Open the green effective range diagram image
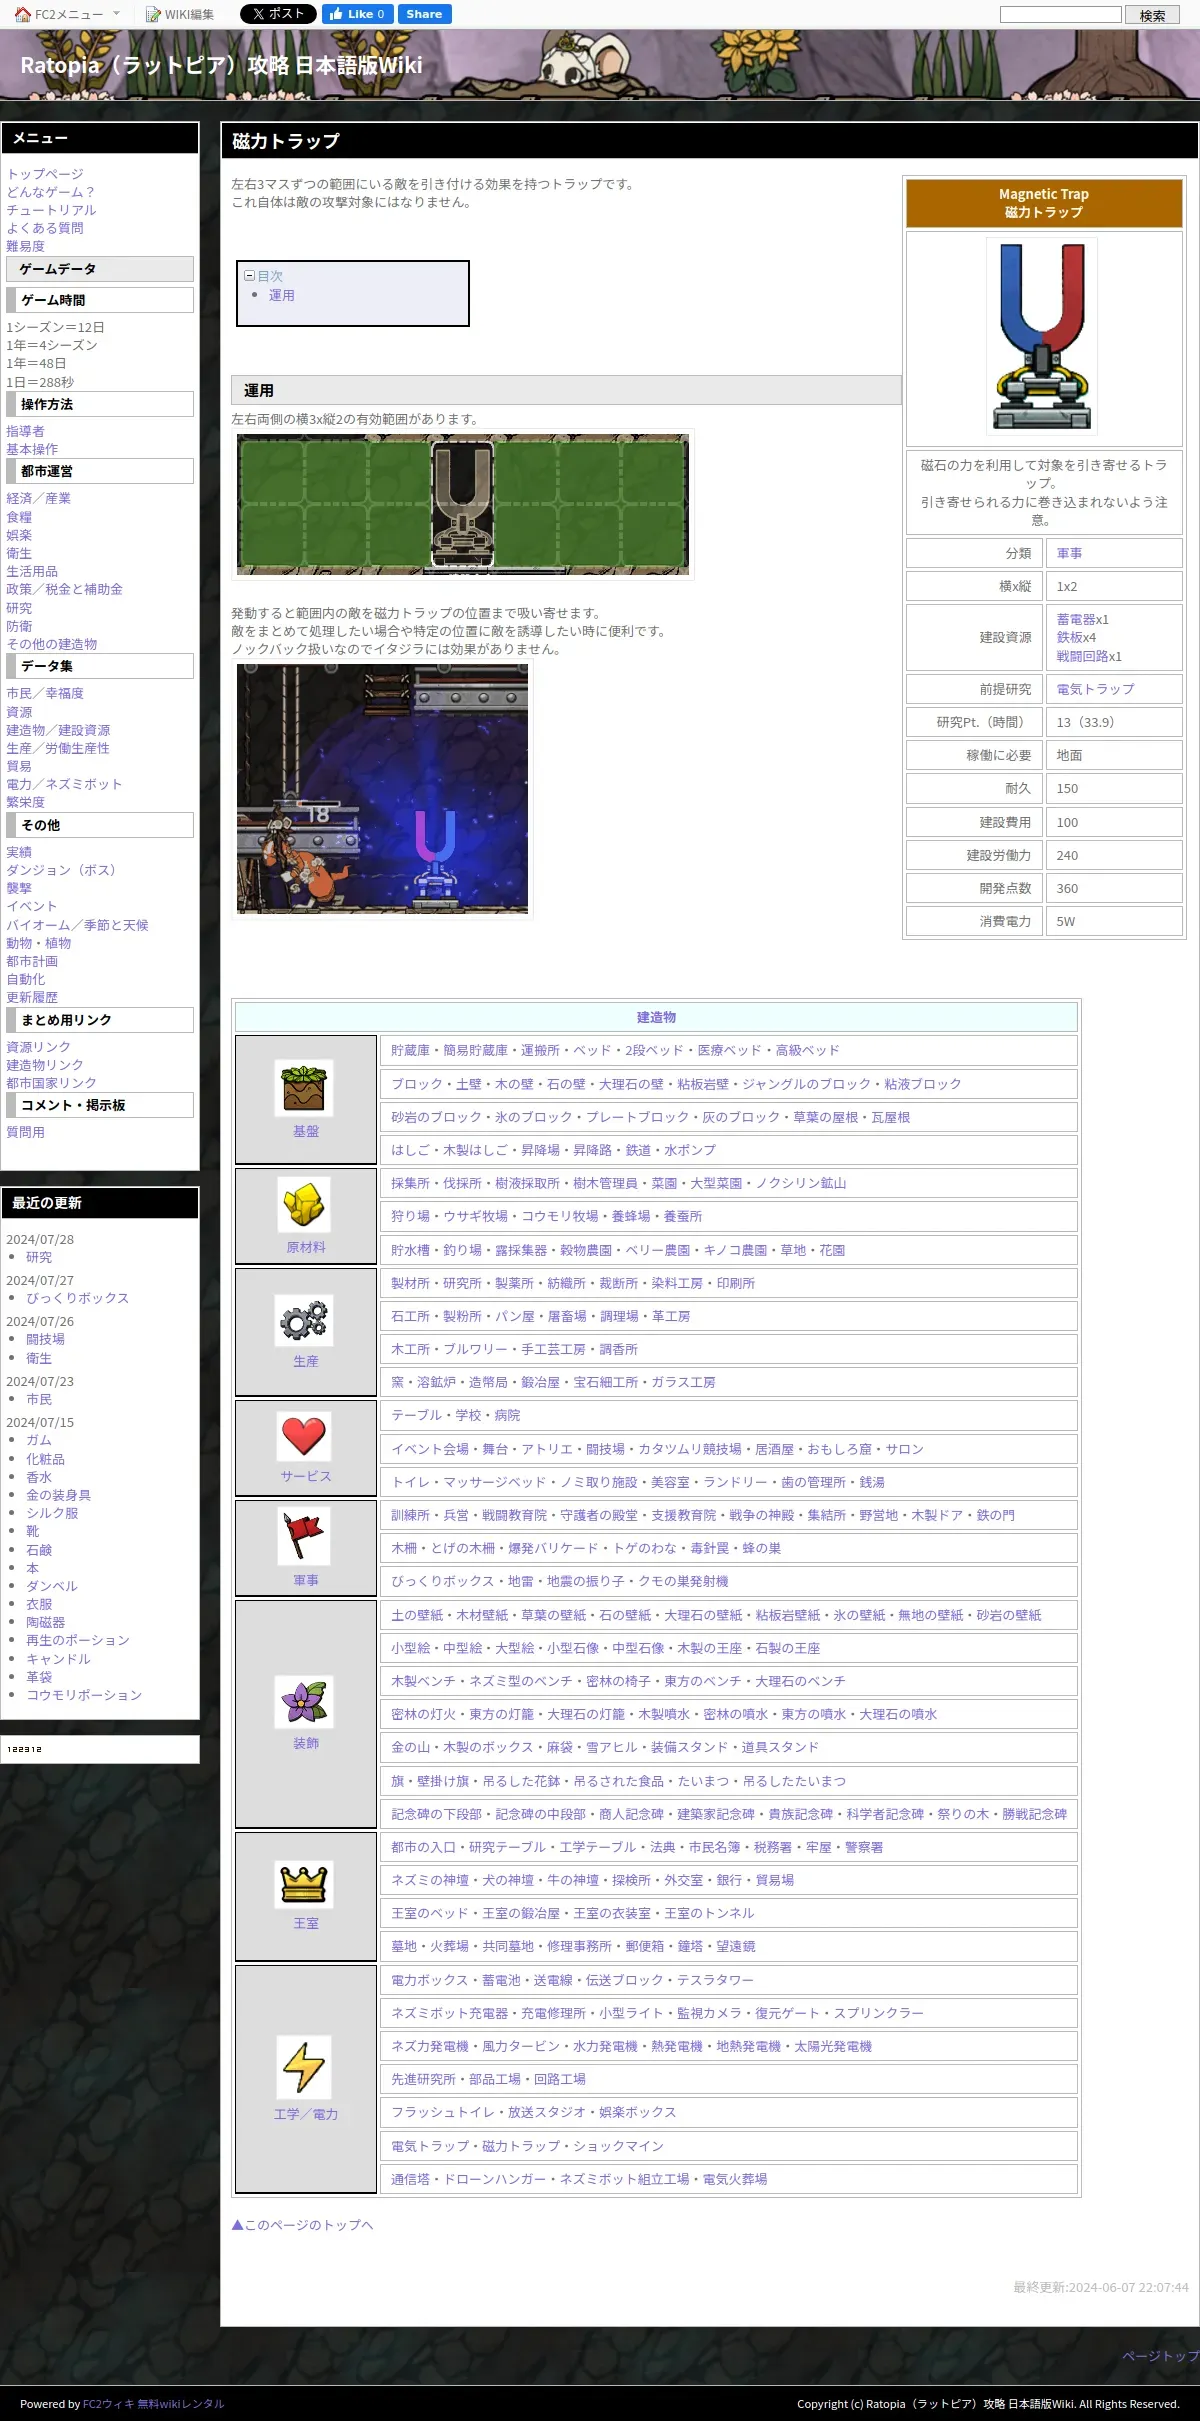This screenshot has width=1200, height=2421. click(x=463, y=505)
